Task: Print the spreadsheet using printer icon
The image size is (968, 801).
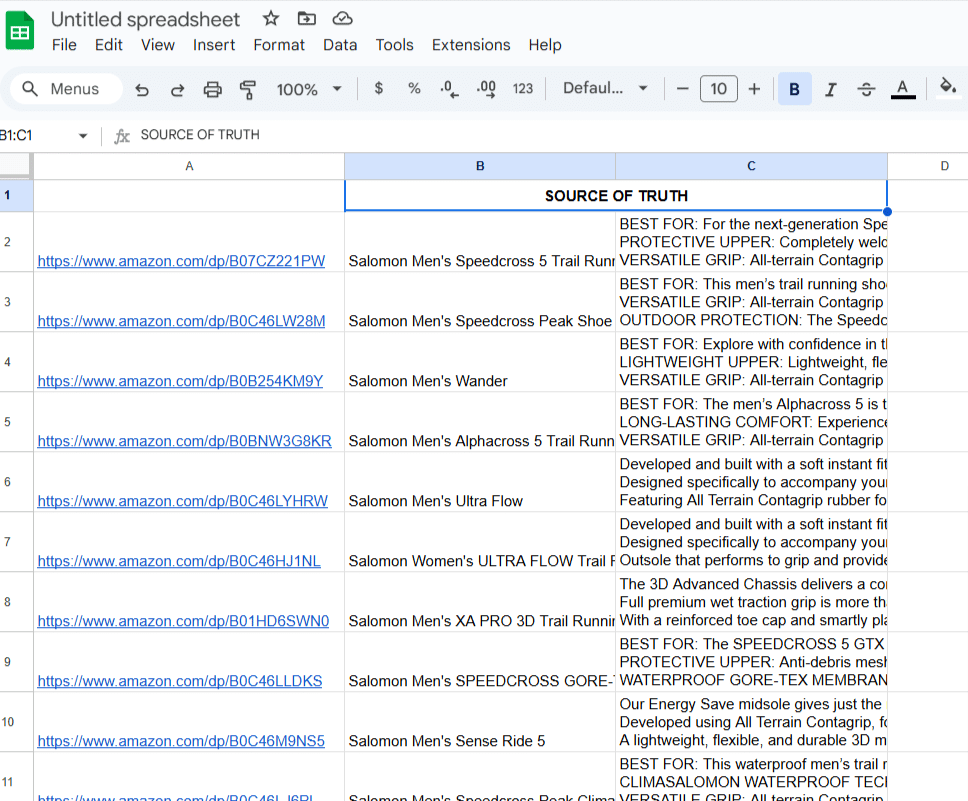Action: tap(212, 89)
